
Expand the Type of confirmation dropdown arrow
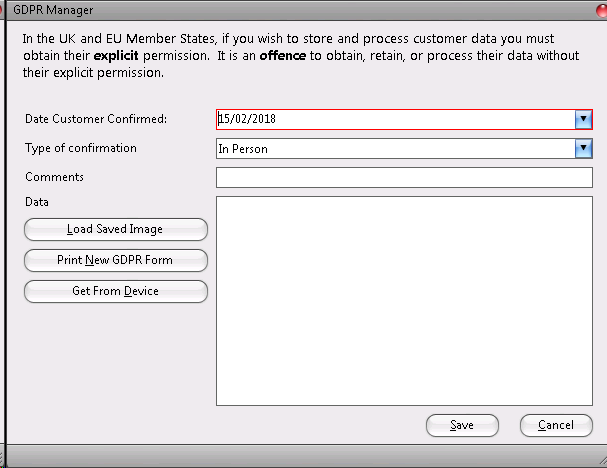pyautogui.click(x=583, y=149)
